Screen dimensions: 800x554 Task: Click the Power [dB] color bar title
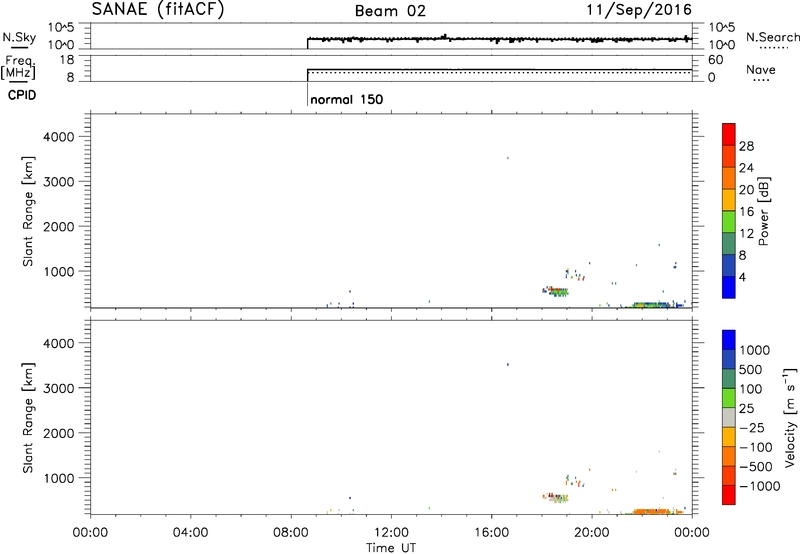(x=763, y=211)
